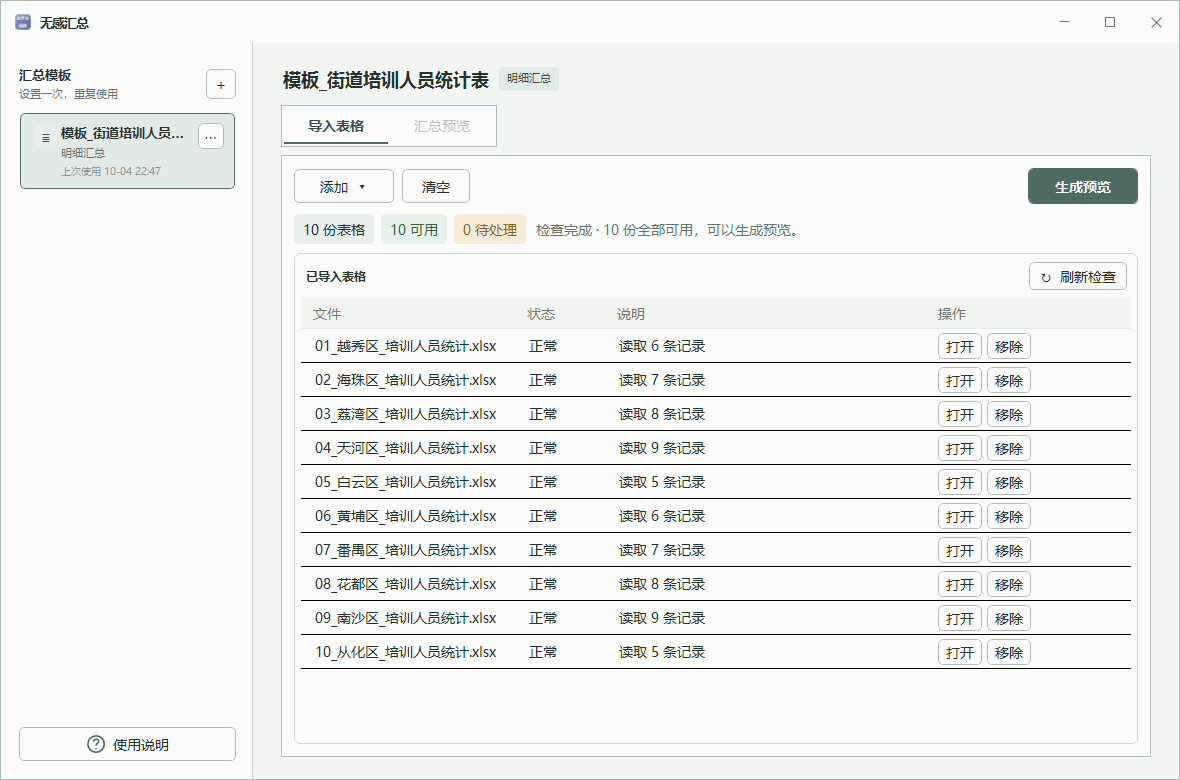Remove the 03_荔湾区 file
The height and width of the screenshot is (780, 1180).
click(1008, 414)
